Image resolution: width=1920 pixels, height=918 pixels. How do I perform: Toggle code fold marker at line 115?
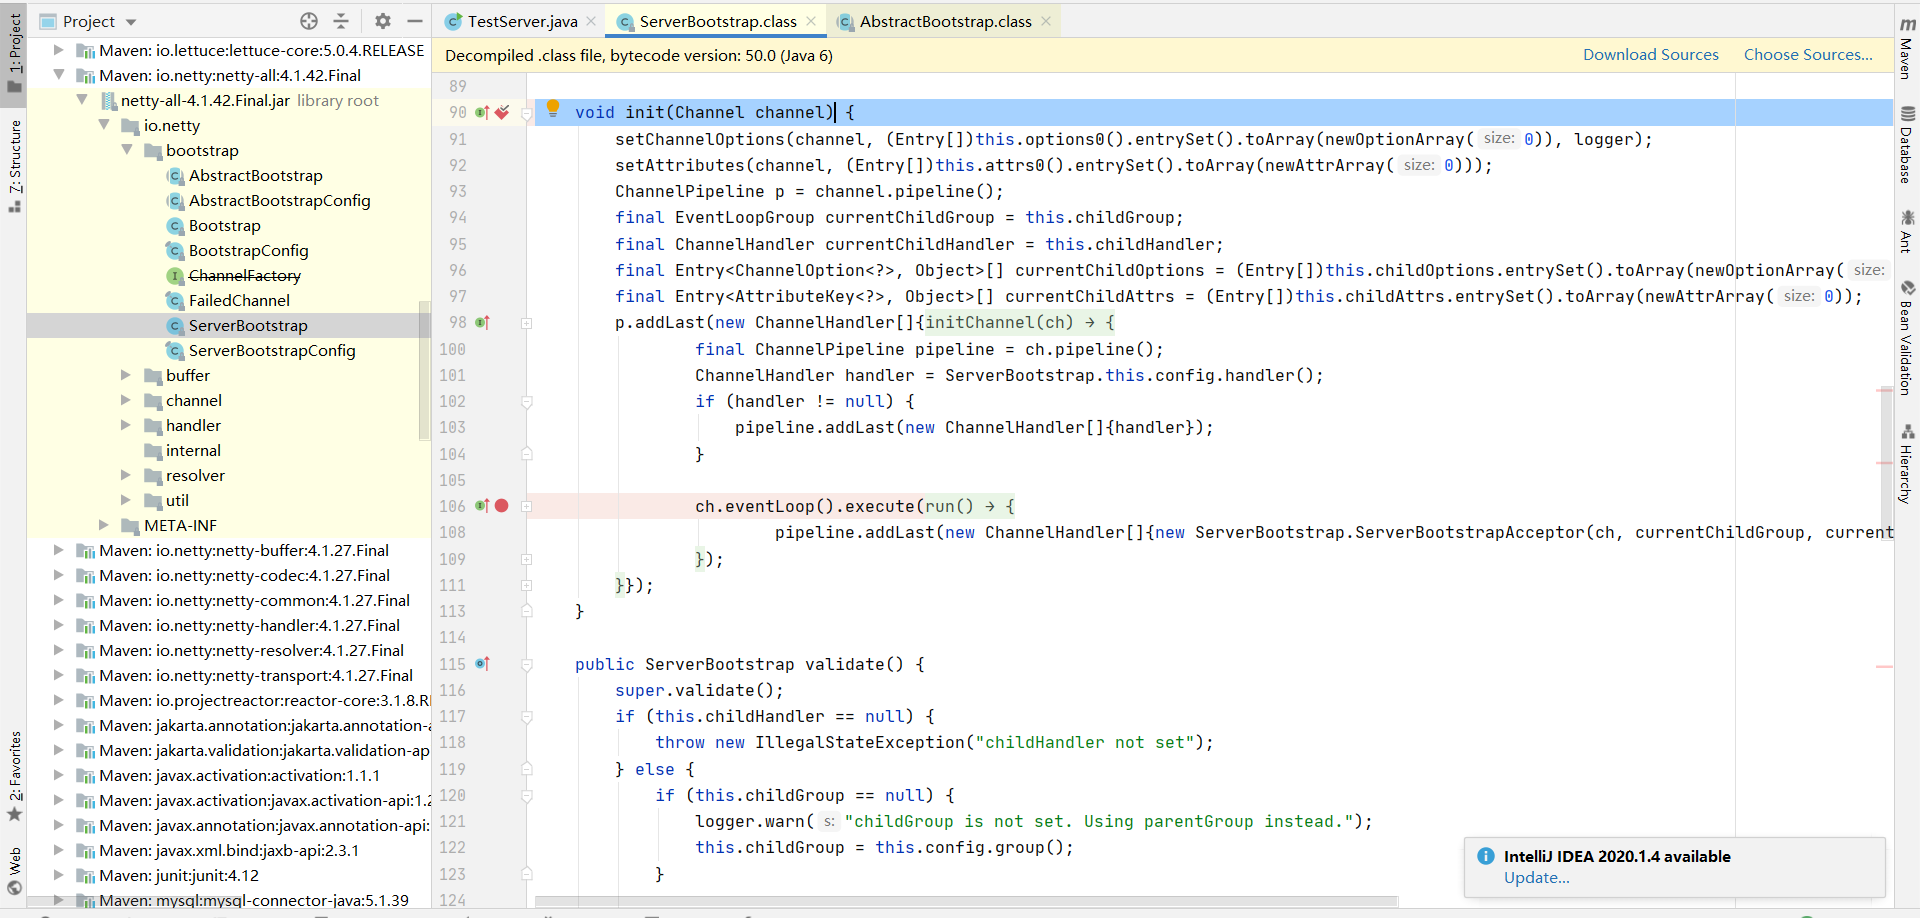point(527,664)
